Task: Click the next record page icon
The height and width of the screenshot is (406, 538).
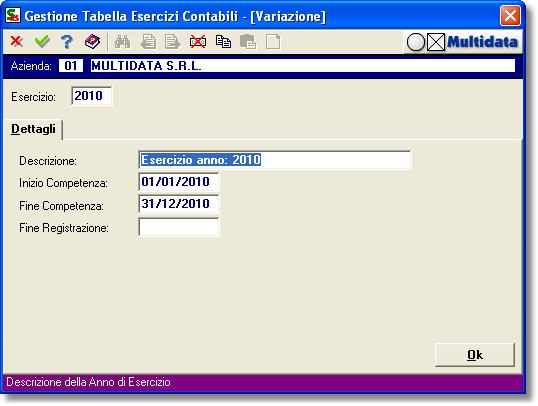Action: click(x=173, y=42)
